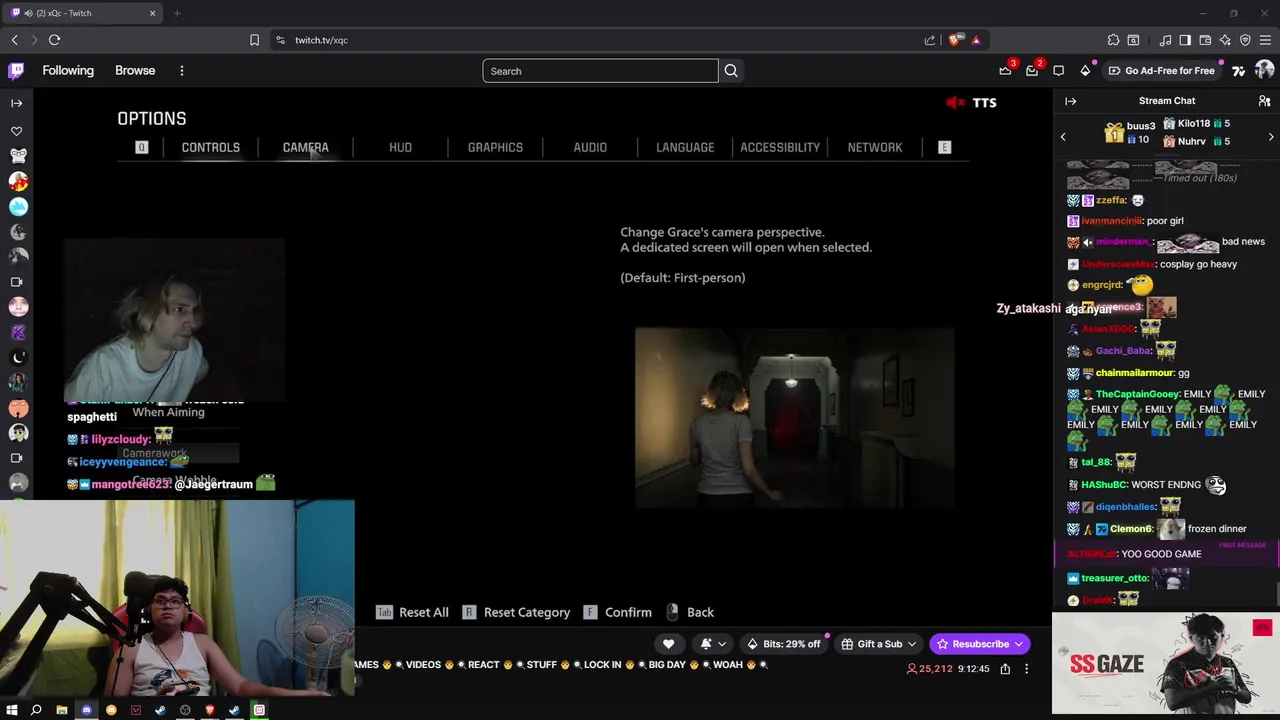Open notification bell dropdown

tap(714, 644)
